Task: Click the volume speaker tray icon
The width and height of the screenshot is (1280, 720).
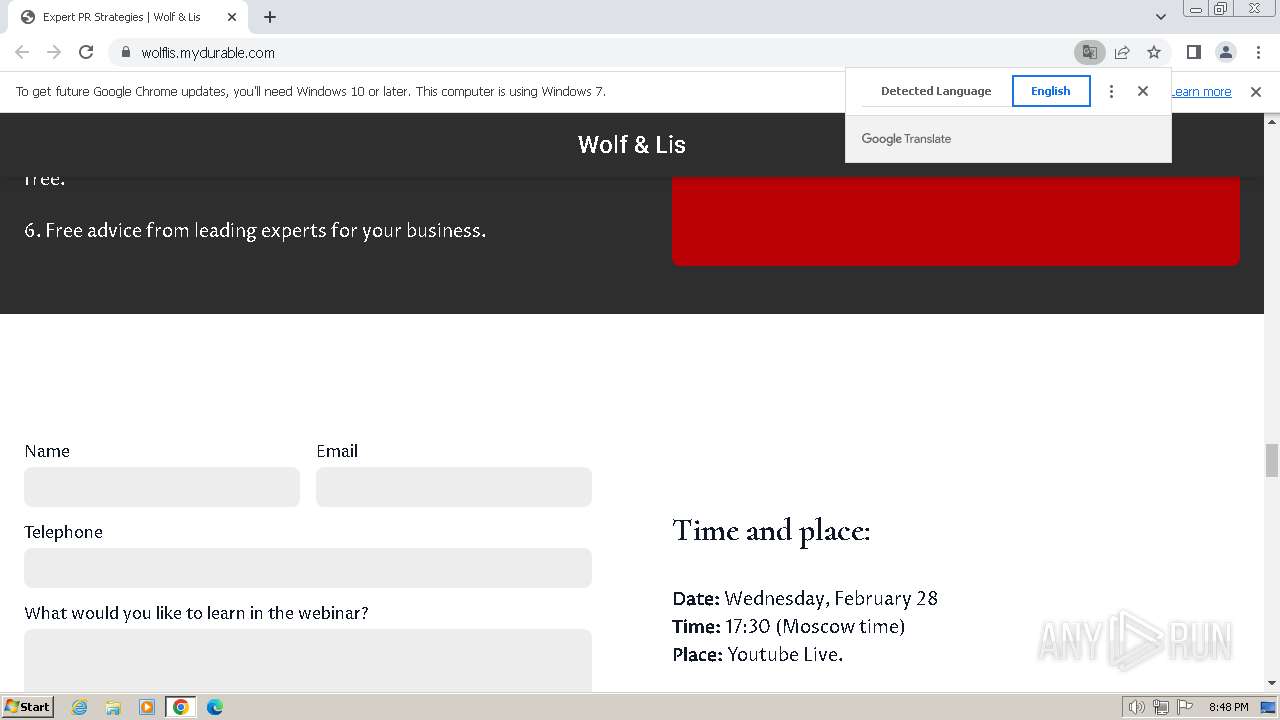Action: 1136,707
